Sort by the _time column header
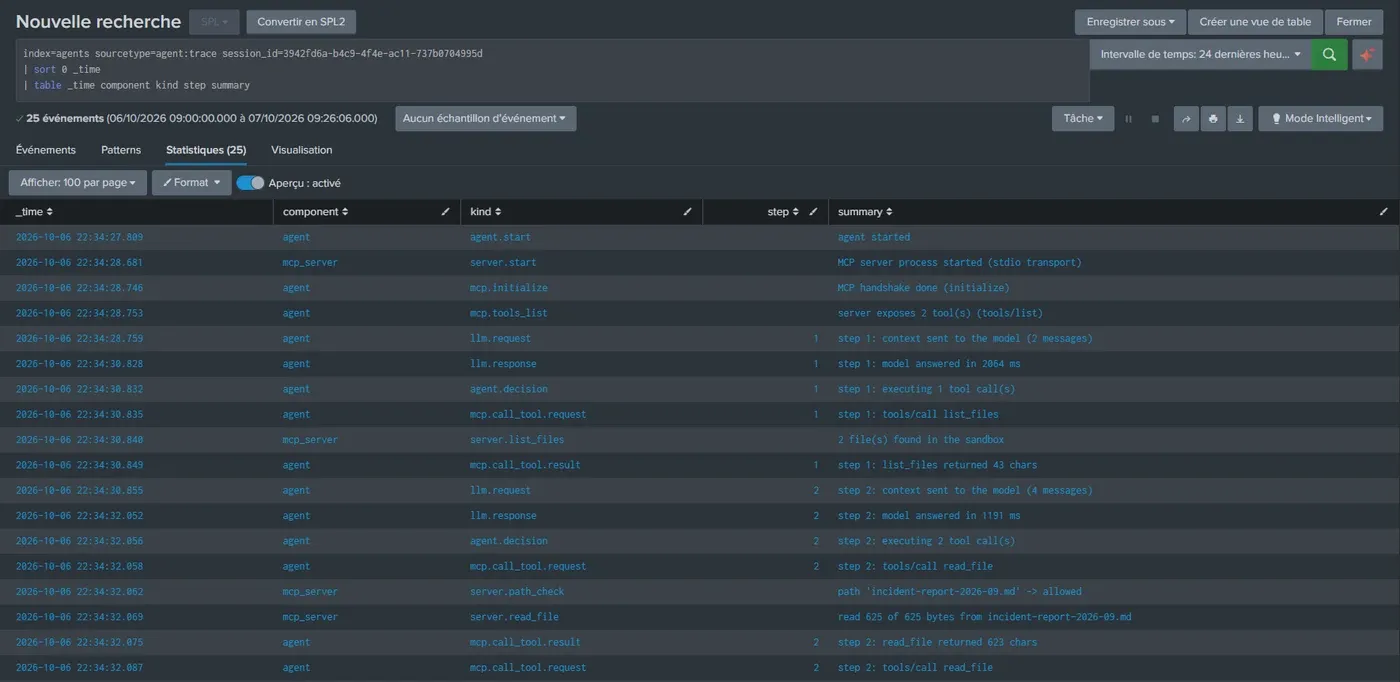The width and height of the screenshot is (1400, 682). 34,212
